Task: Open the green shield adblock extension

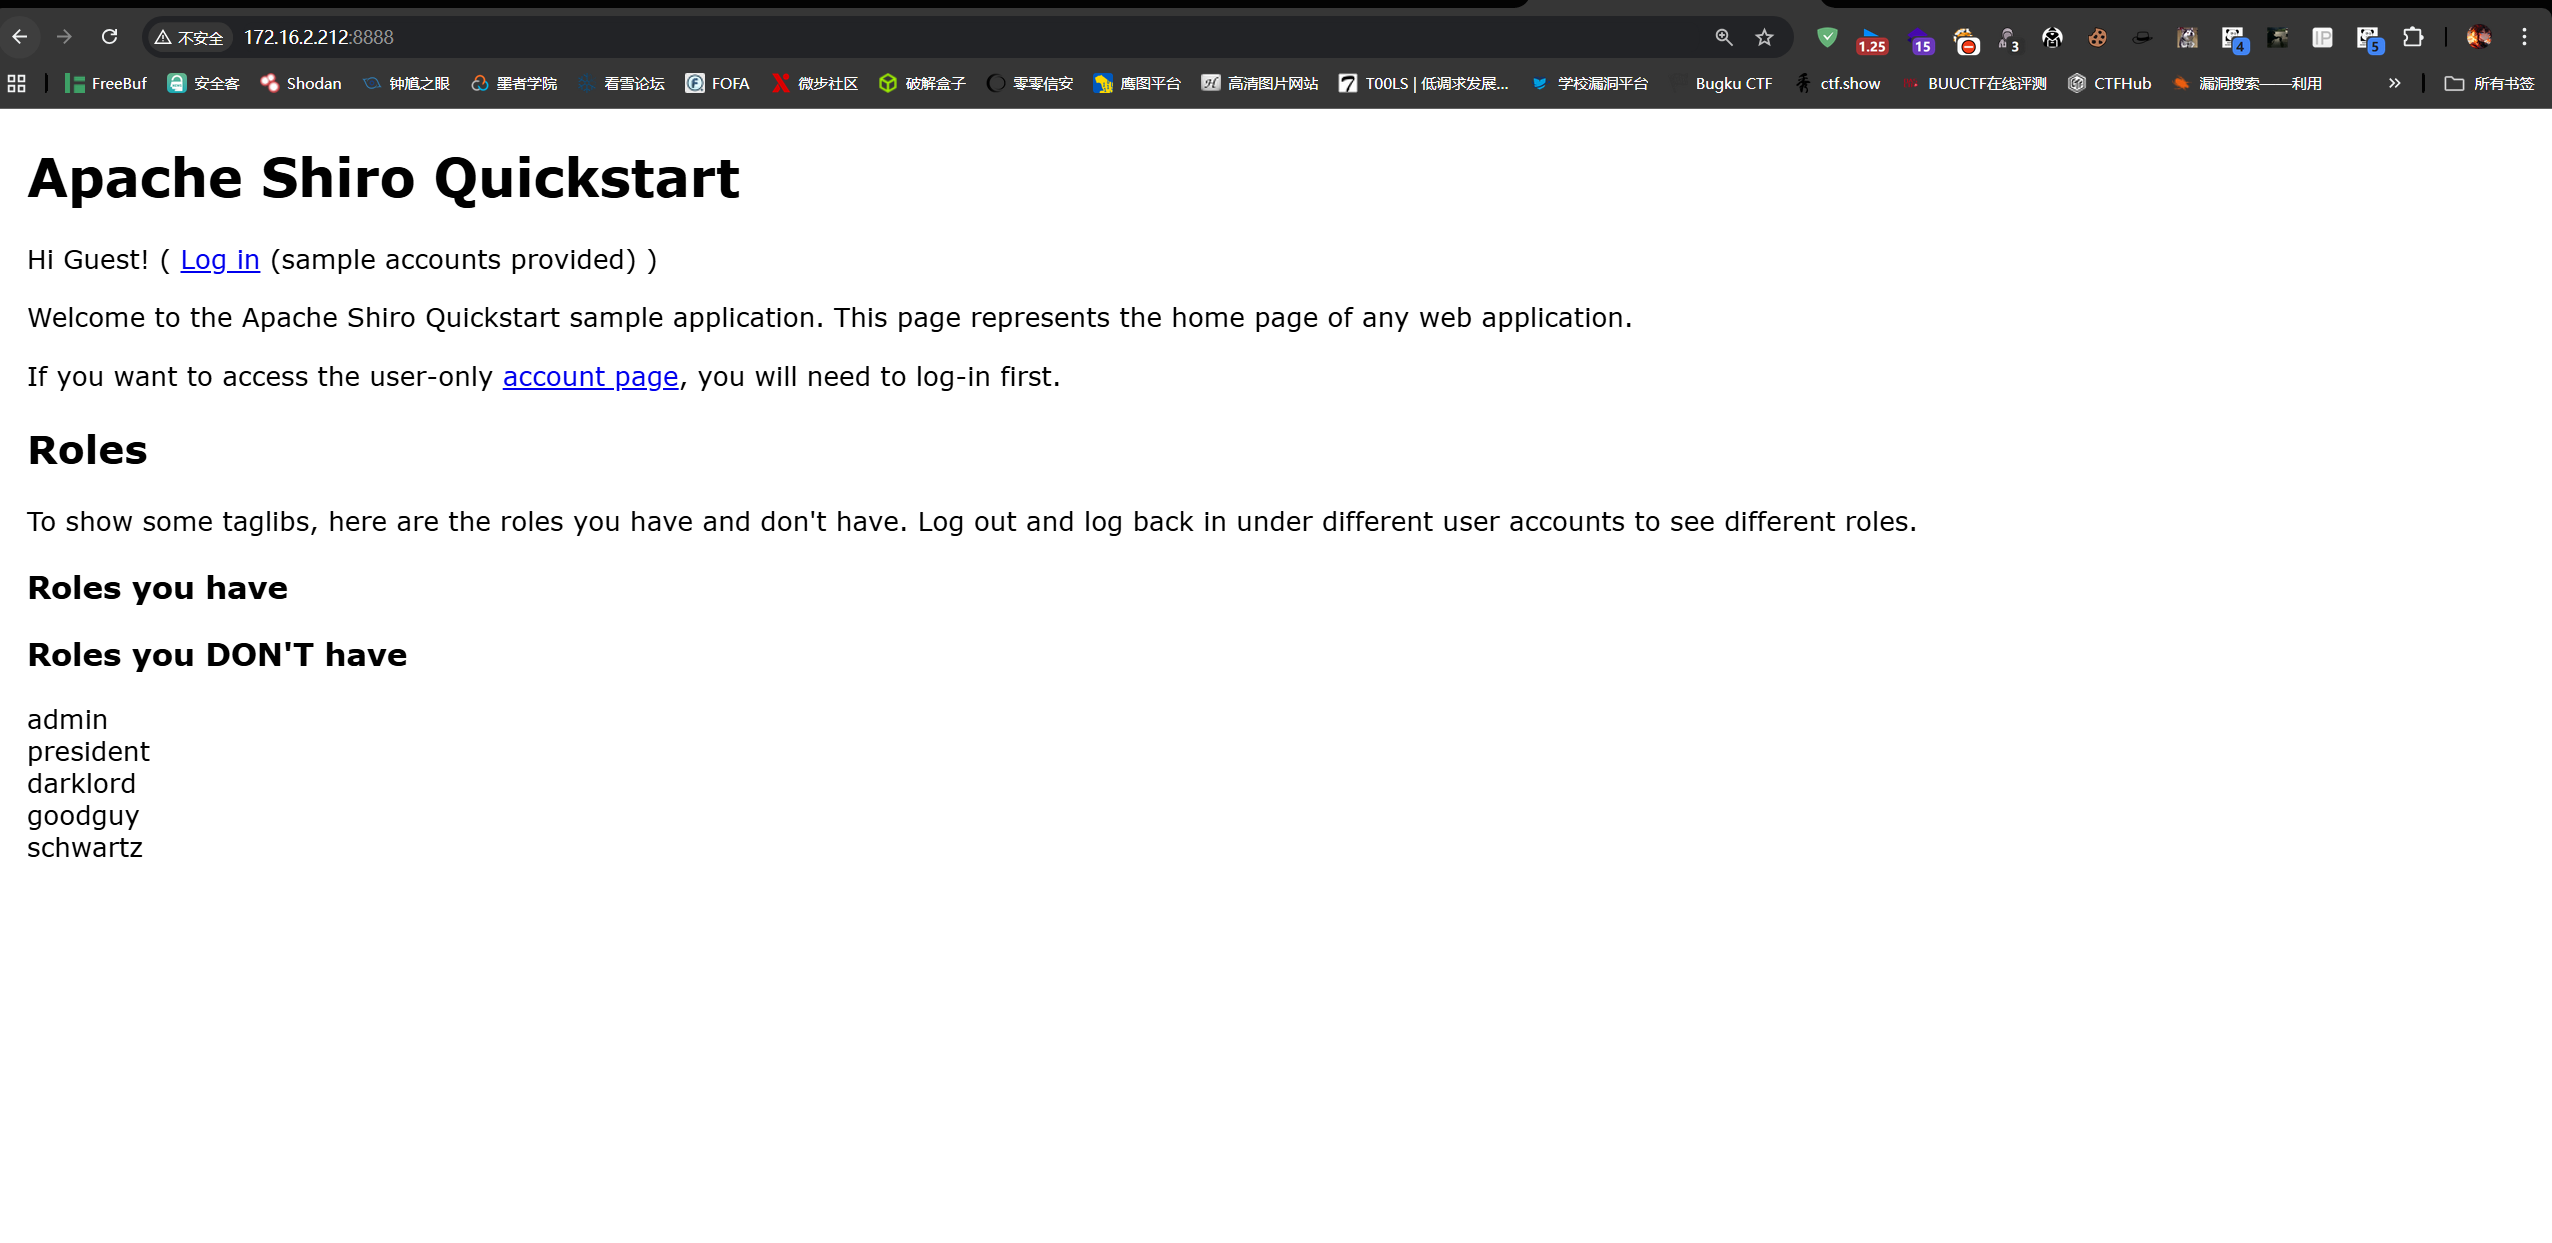Action: [1827, 37]
